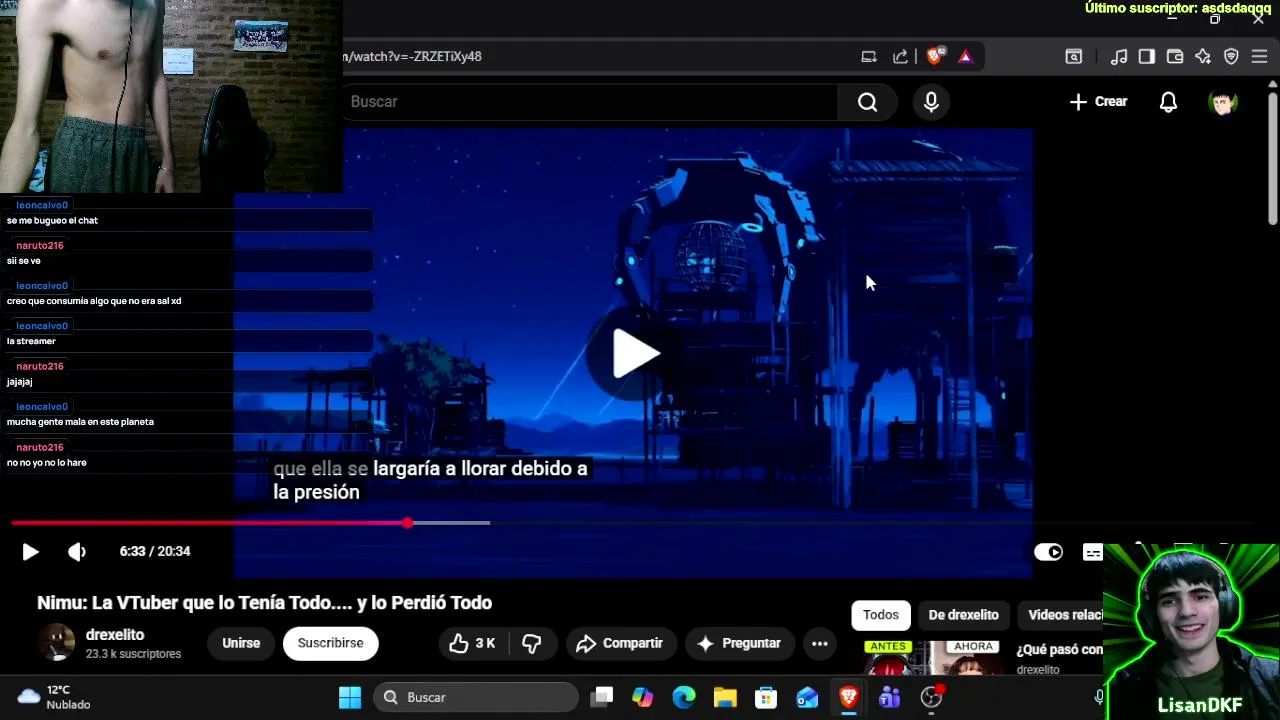
Task: Open the Brave media playlist music icon
Action: 1119,57
